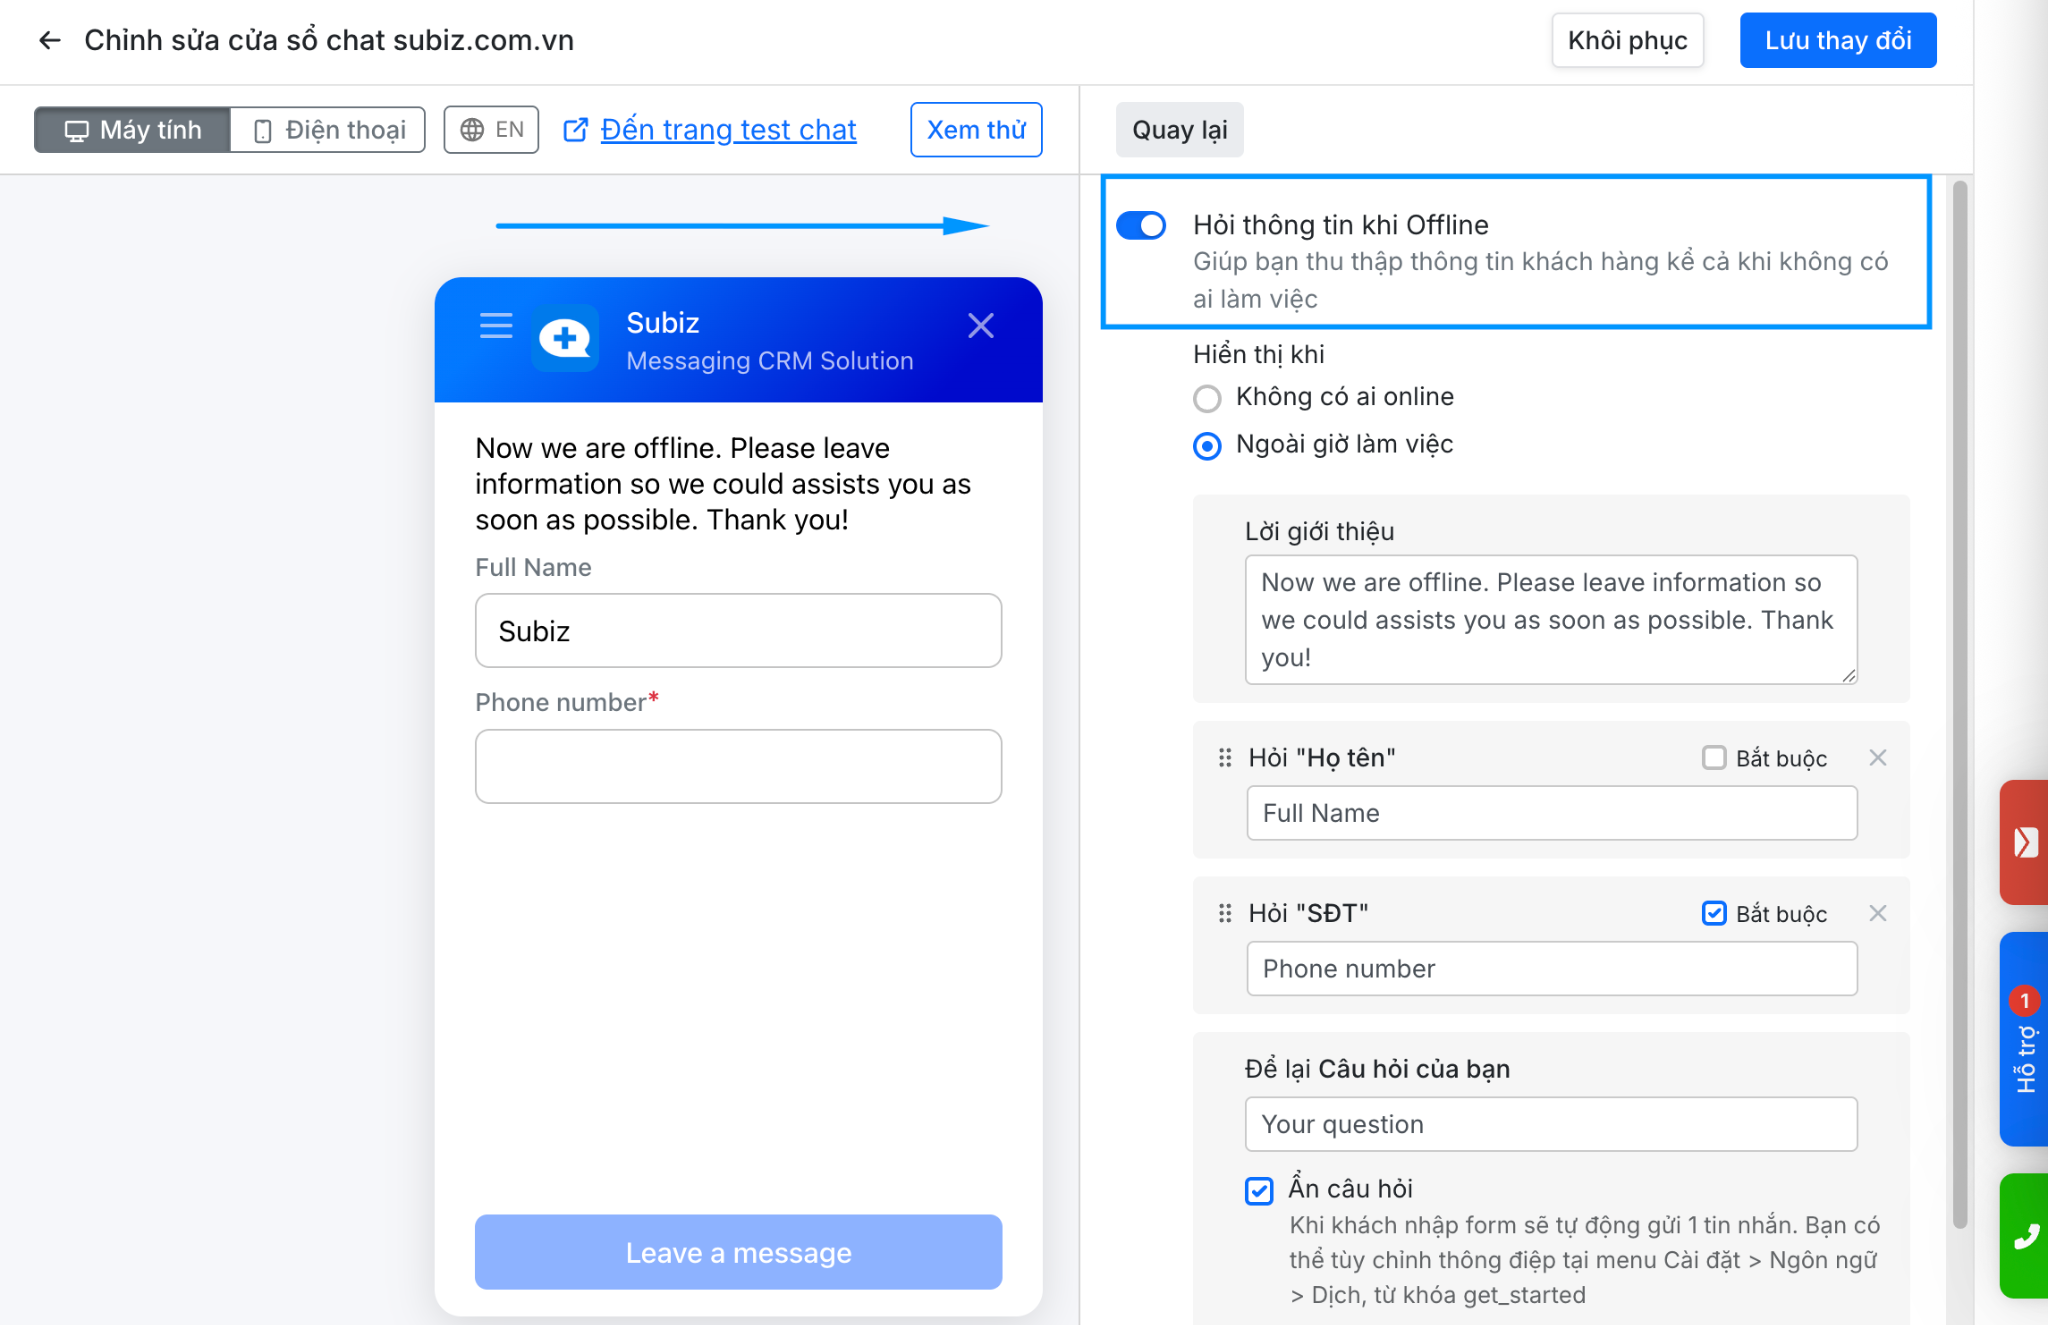Open the chat widget hamburger menu
2048x1325 pixels.
(496, 326)
